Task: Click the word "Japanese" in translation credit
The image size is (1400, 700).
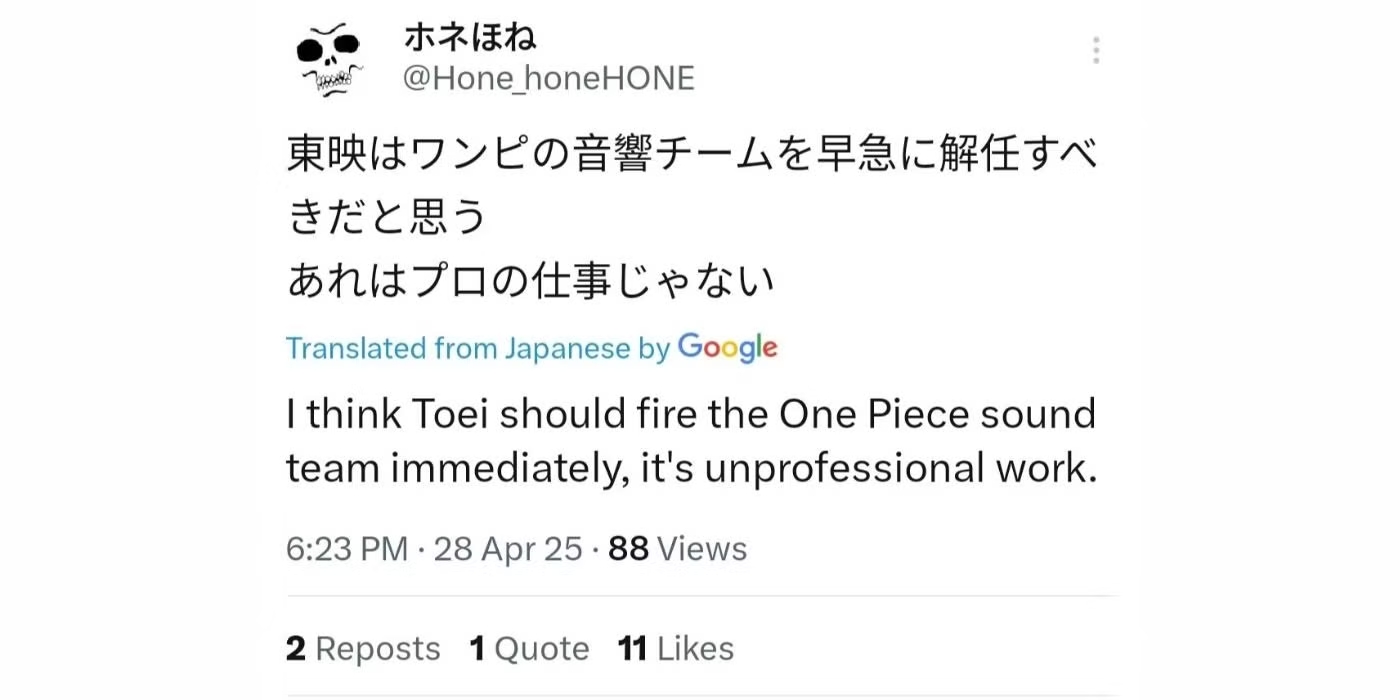Action: click(567, 348)
